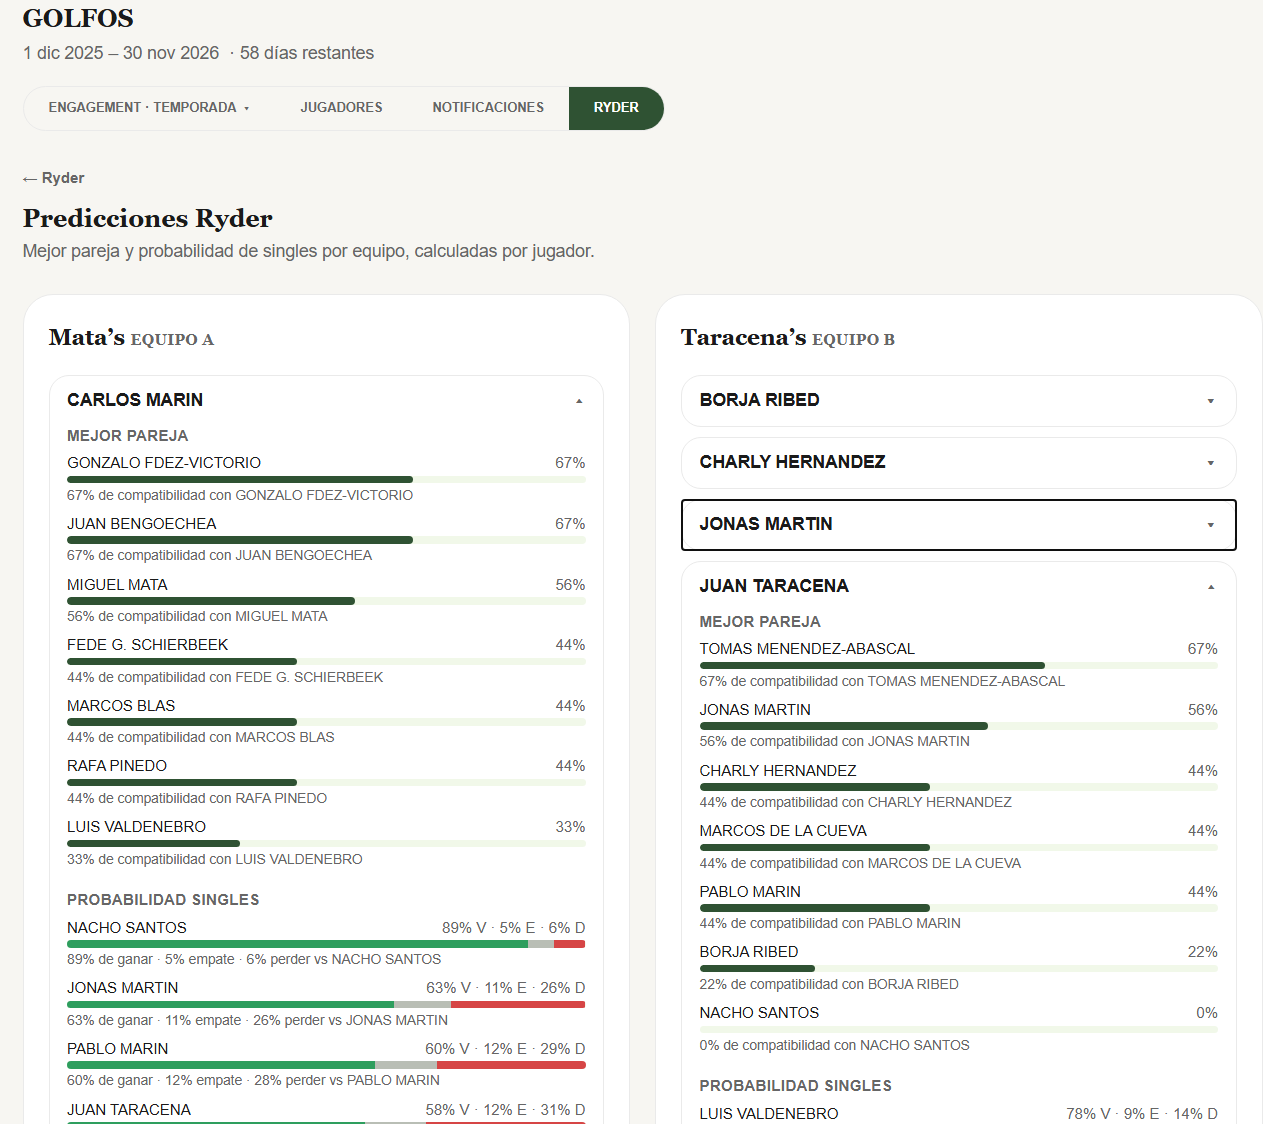
Task: Click BORJA RIBED in Juan Taracena's pairs
Action: 749,952
